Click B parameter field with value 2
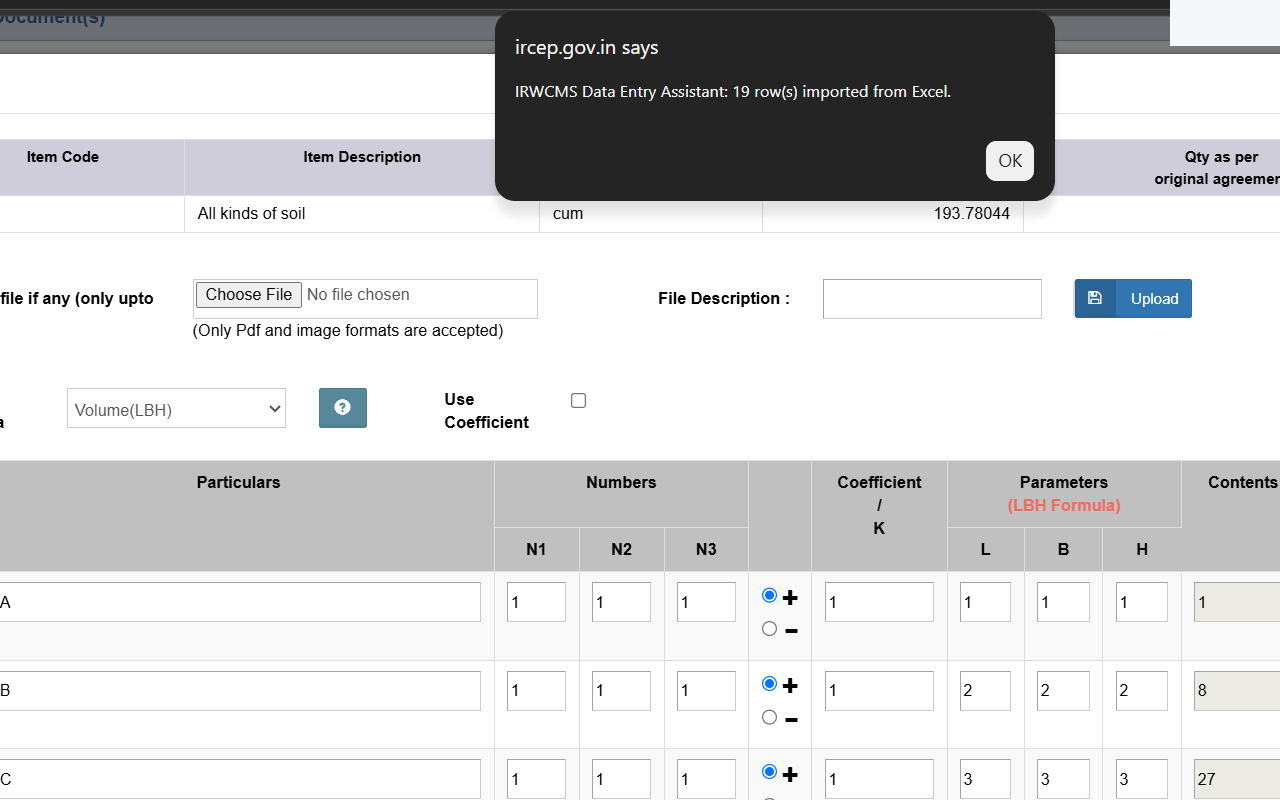Screen dimensions: 1280x800 pyautogui.click(x=1063, y=691)
